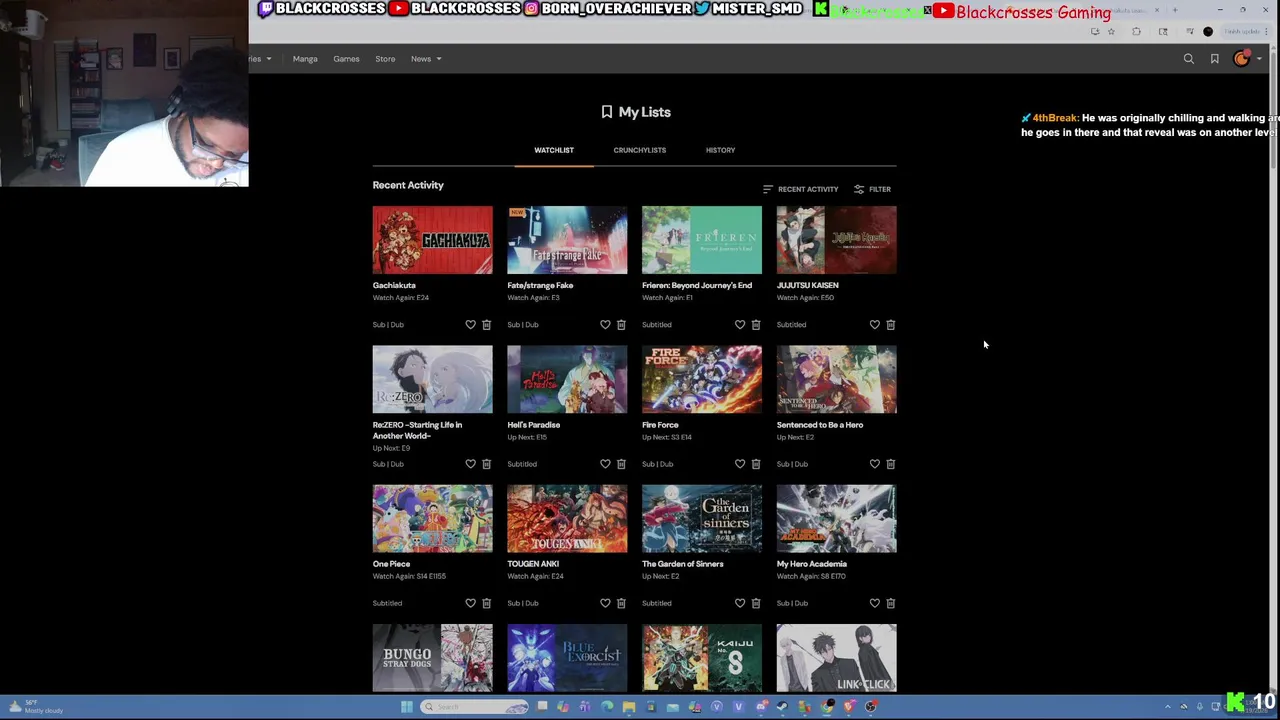
Task: Open the Manga menu item
Action: (305, 59)
